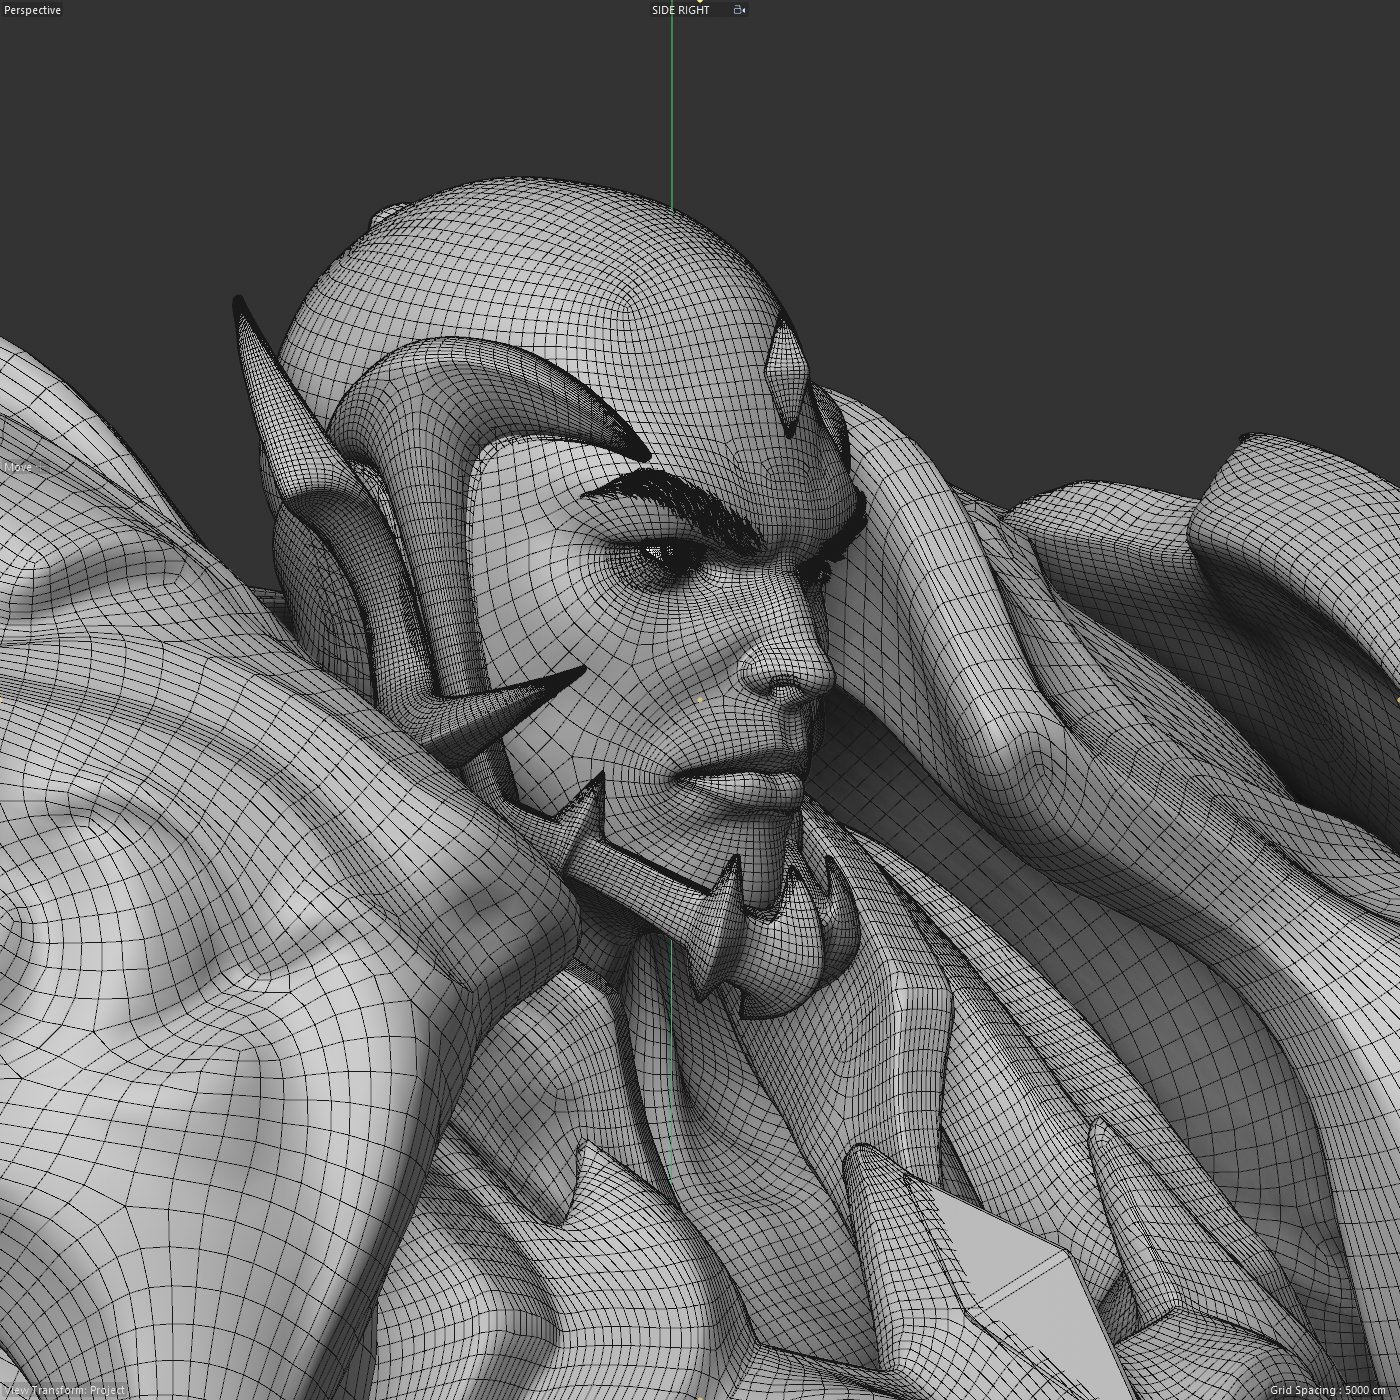Image resolution: width=1400 pixels, height=1400 pixels.
Task: Click the camera icon beside SIDE RIGHT
Action: pyautogui.click(x=739, y=10)
